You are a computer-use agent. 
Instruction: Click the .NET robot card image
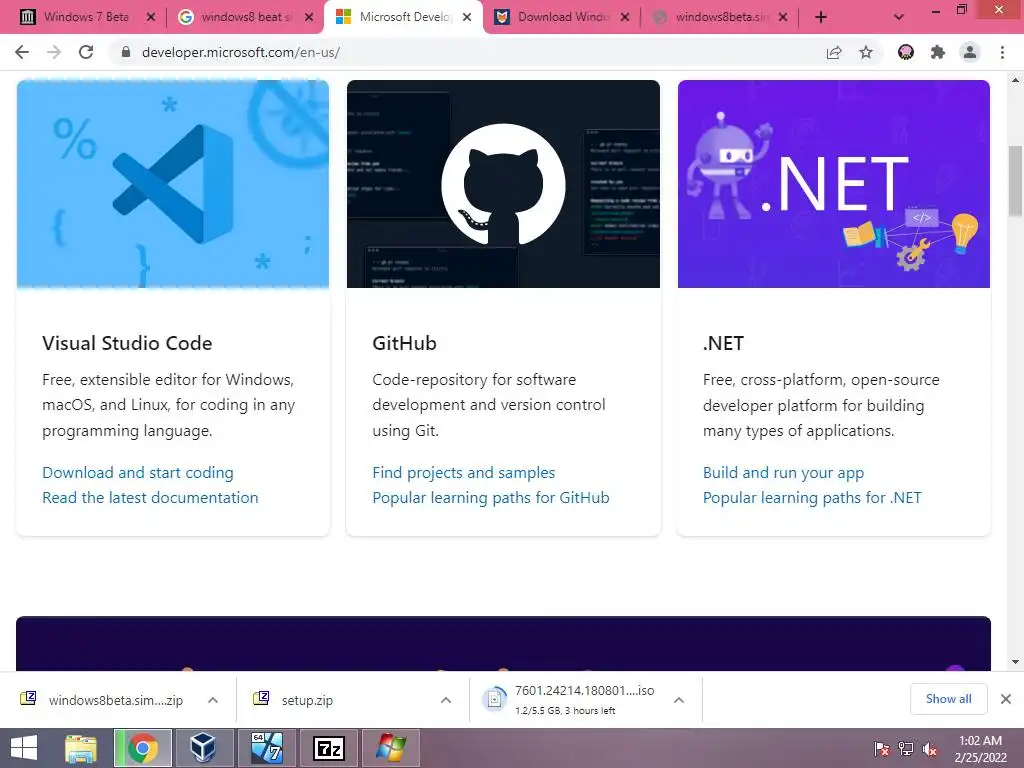834,184
